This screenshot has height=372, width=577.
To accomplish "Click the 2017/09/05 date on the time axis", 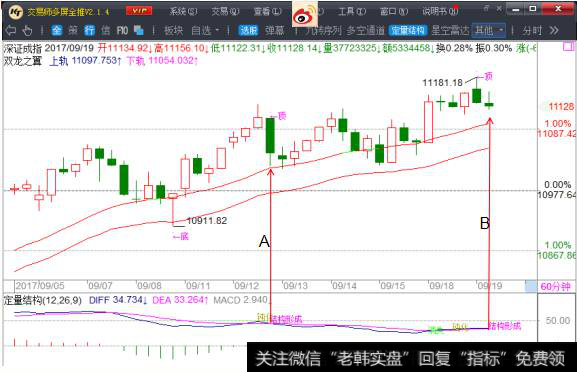I will pyautogui.click(x=40, y=286).
